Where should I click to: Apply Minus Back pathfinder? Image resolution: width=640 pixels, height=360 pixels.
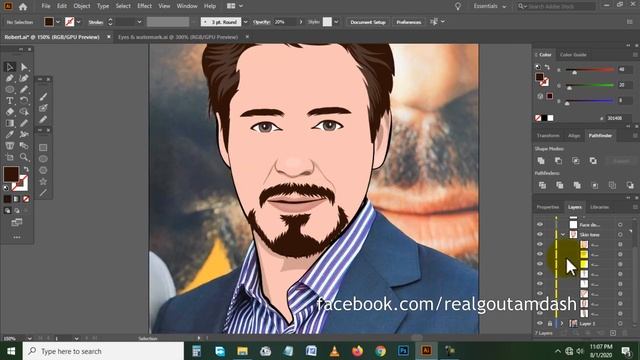tap(630, 185)
